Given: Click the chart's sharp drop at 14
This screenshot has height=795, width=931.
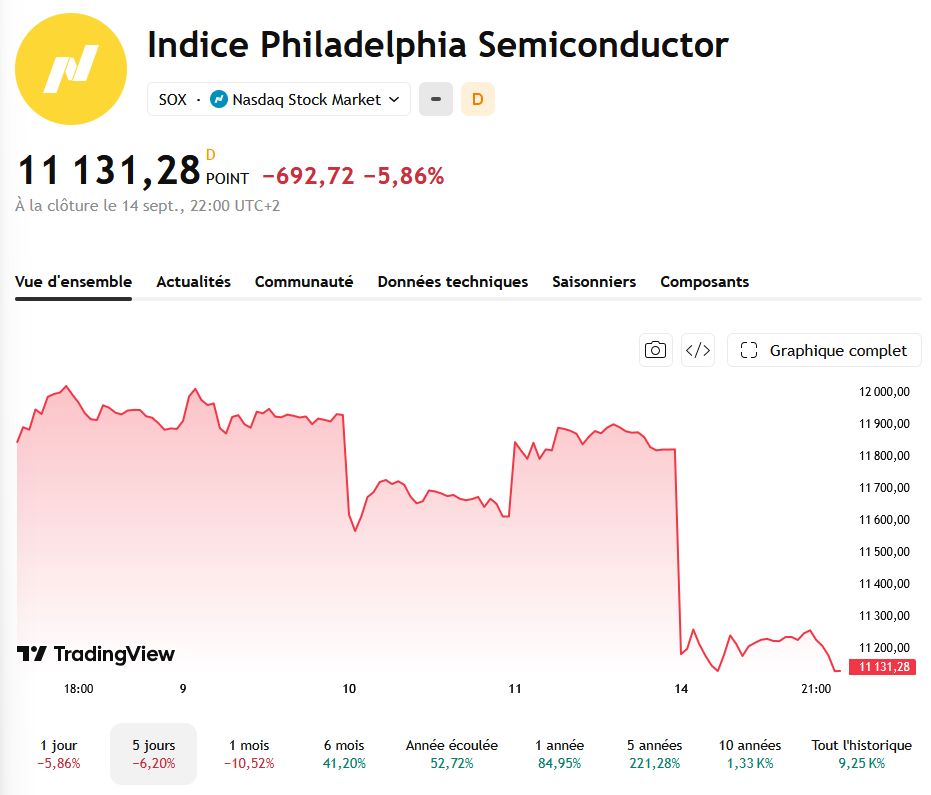Looking at the screenshot, I should click(x=678, y=552).
